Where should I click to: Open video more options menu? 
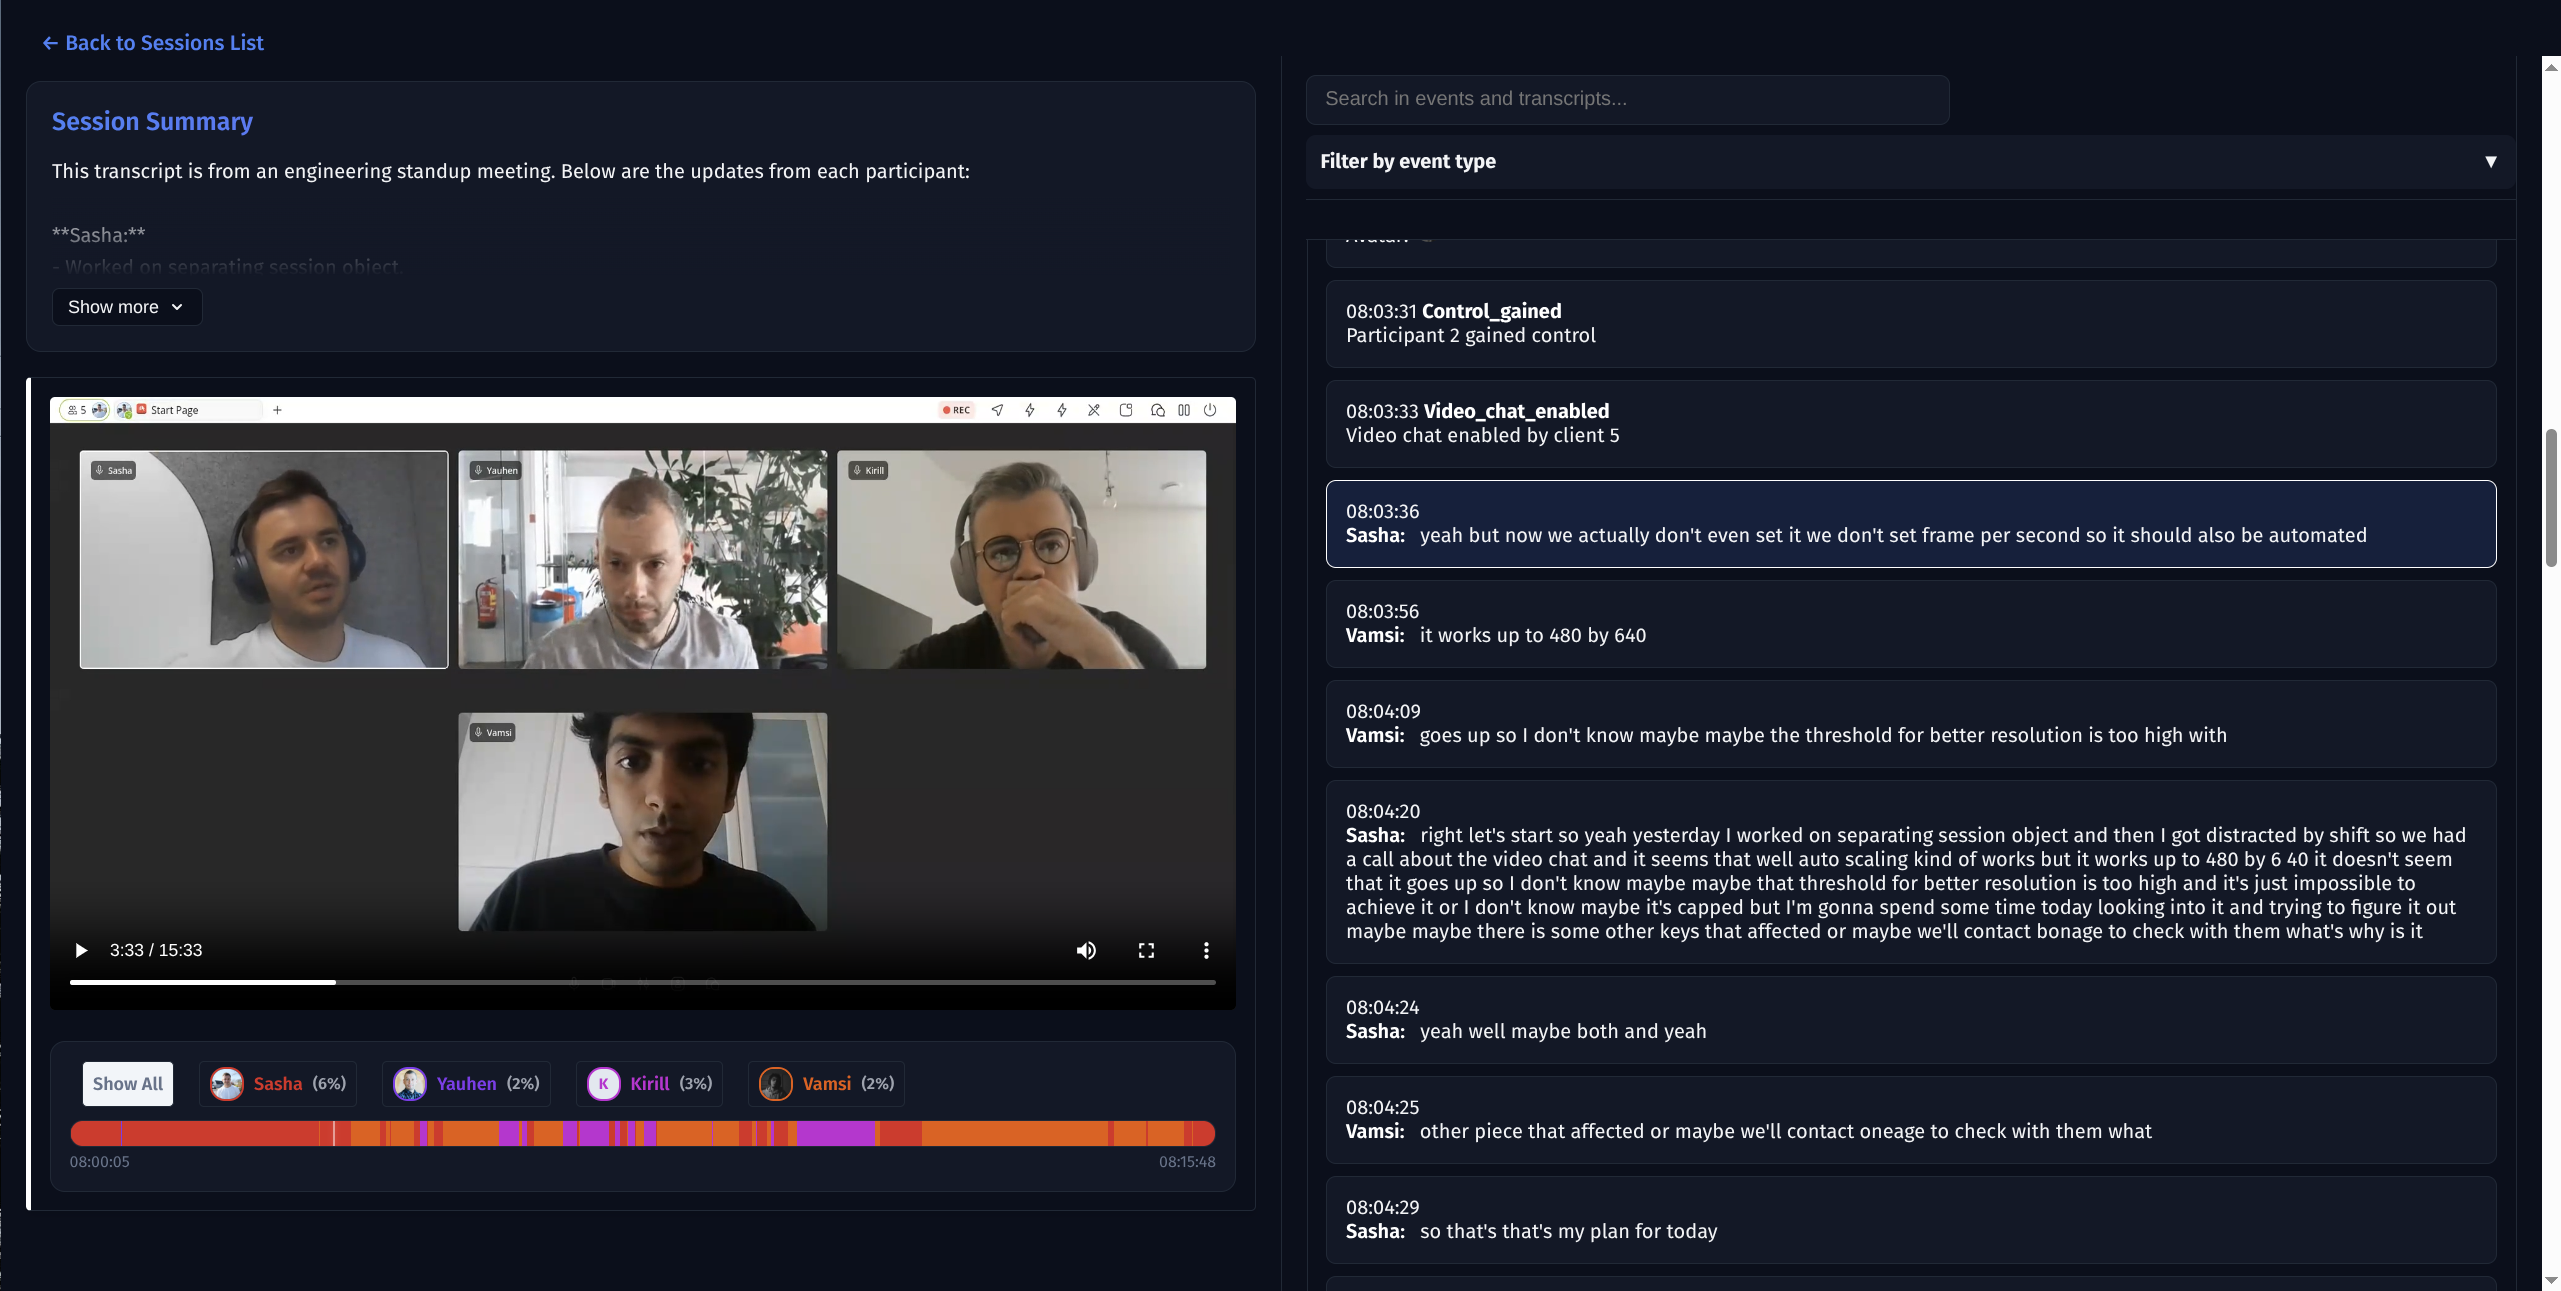coord(1206,950)
